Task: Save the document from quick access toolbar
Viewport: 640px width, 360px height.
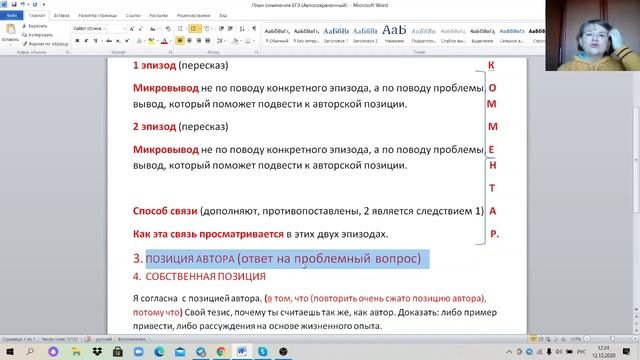Action: [13, 4]
